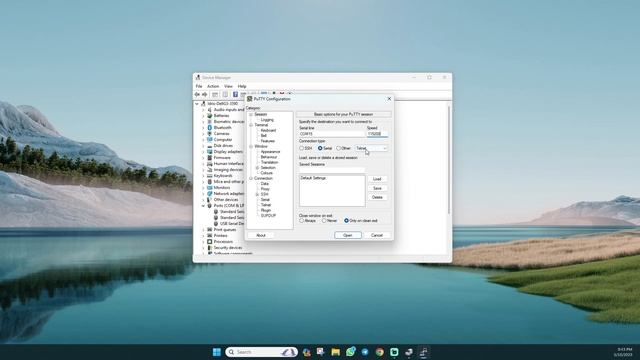Open Telegram from the taskbar

365,352
